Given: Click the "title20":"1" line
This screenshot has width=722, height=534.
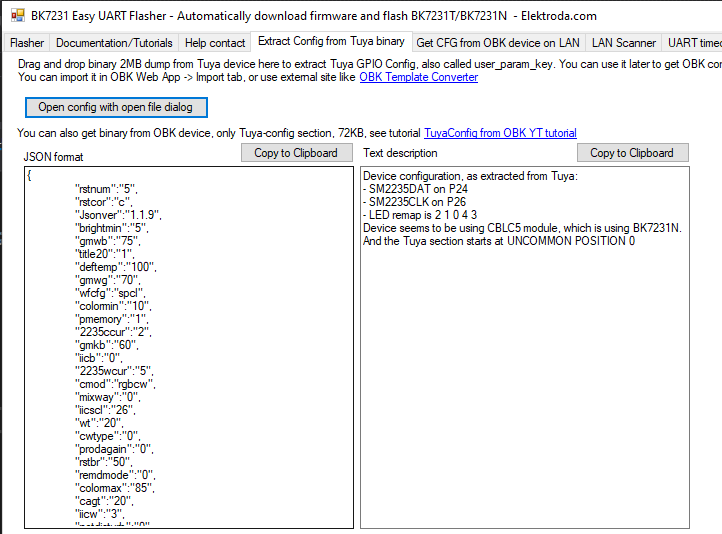Looking at the screenshot, I should 105,254.
